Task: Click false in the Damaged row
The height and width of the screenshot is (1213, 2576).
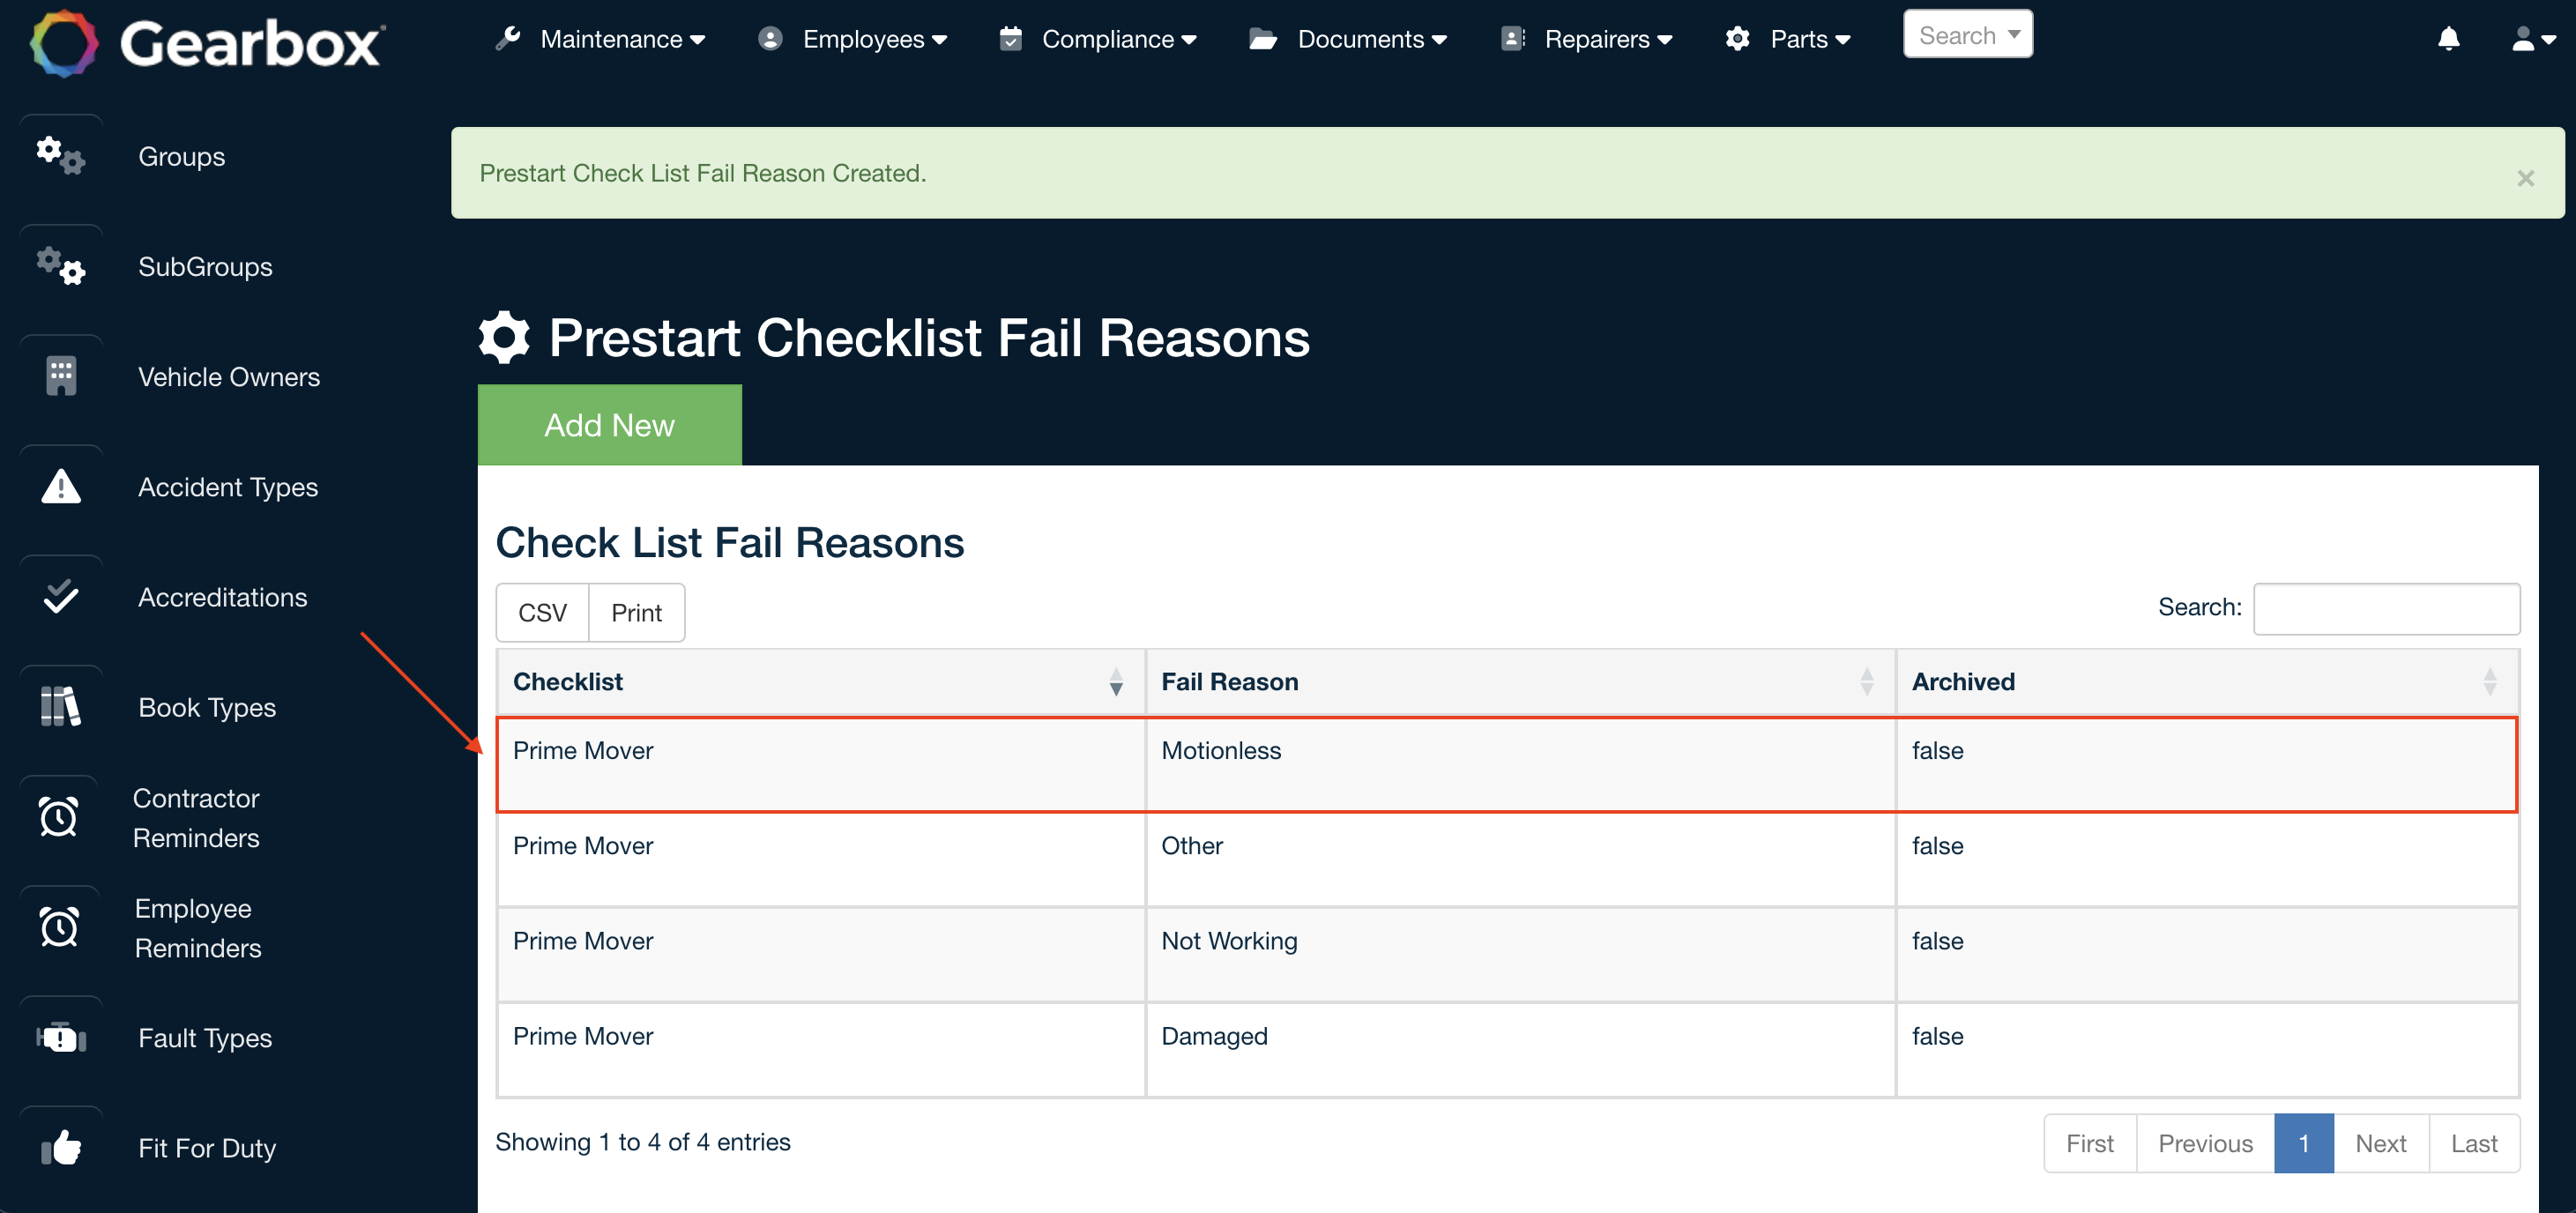Action: pyautogui.click(x=1937, y=1036)
